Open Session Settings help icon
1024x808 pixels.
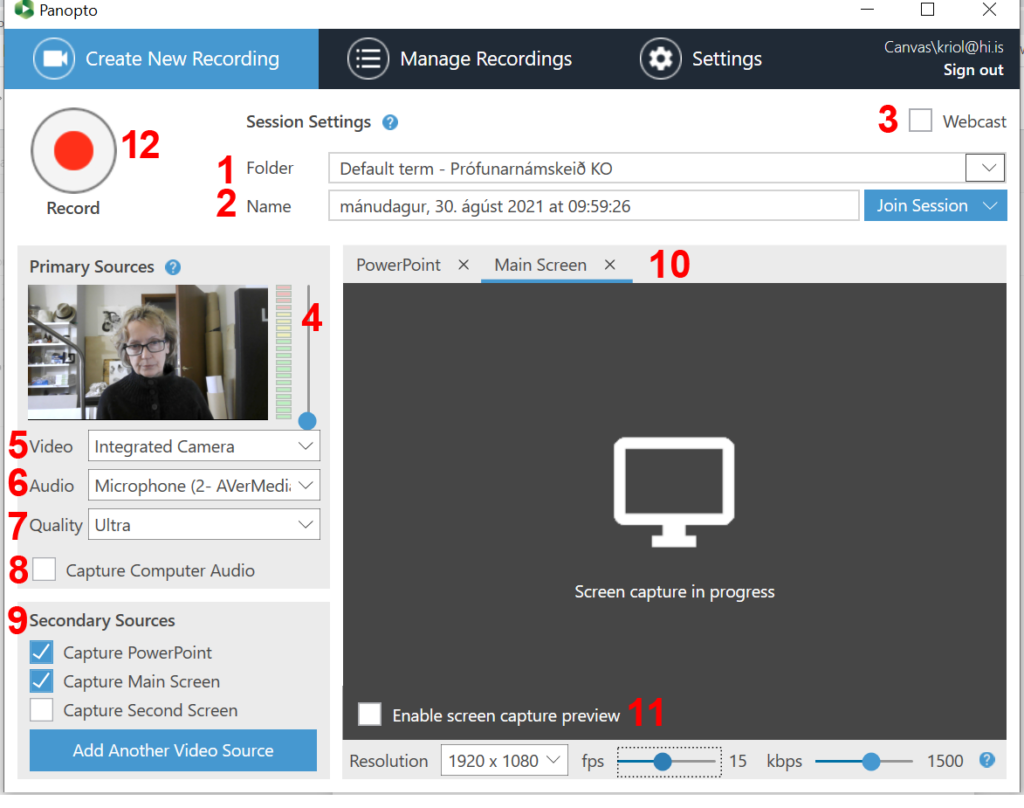[390, 122]
